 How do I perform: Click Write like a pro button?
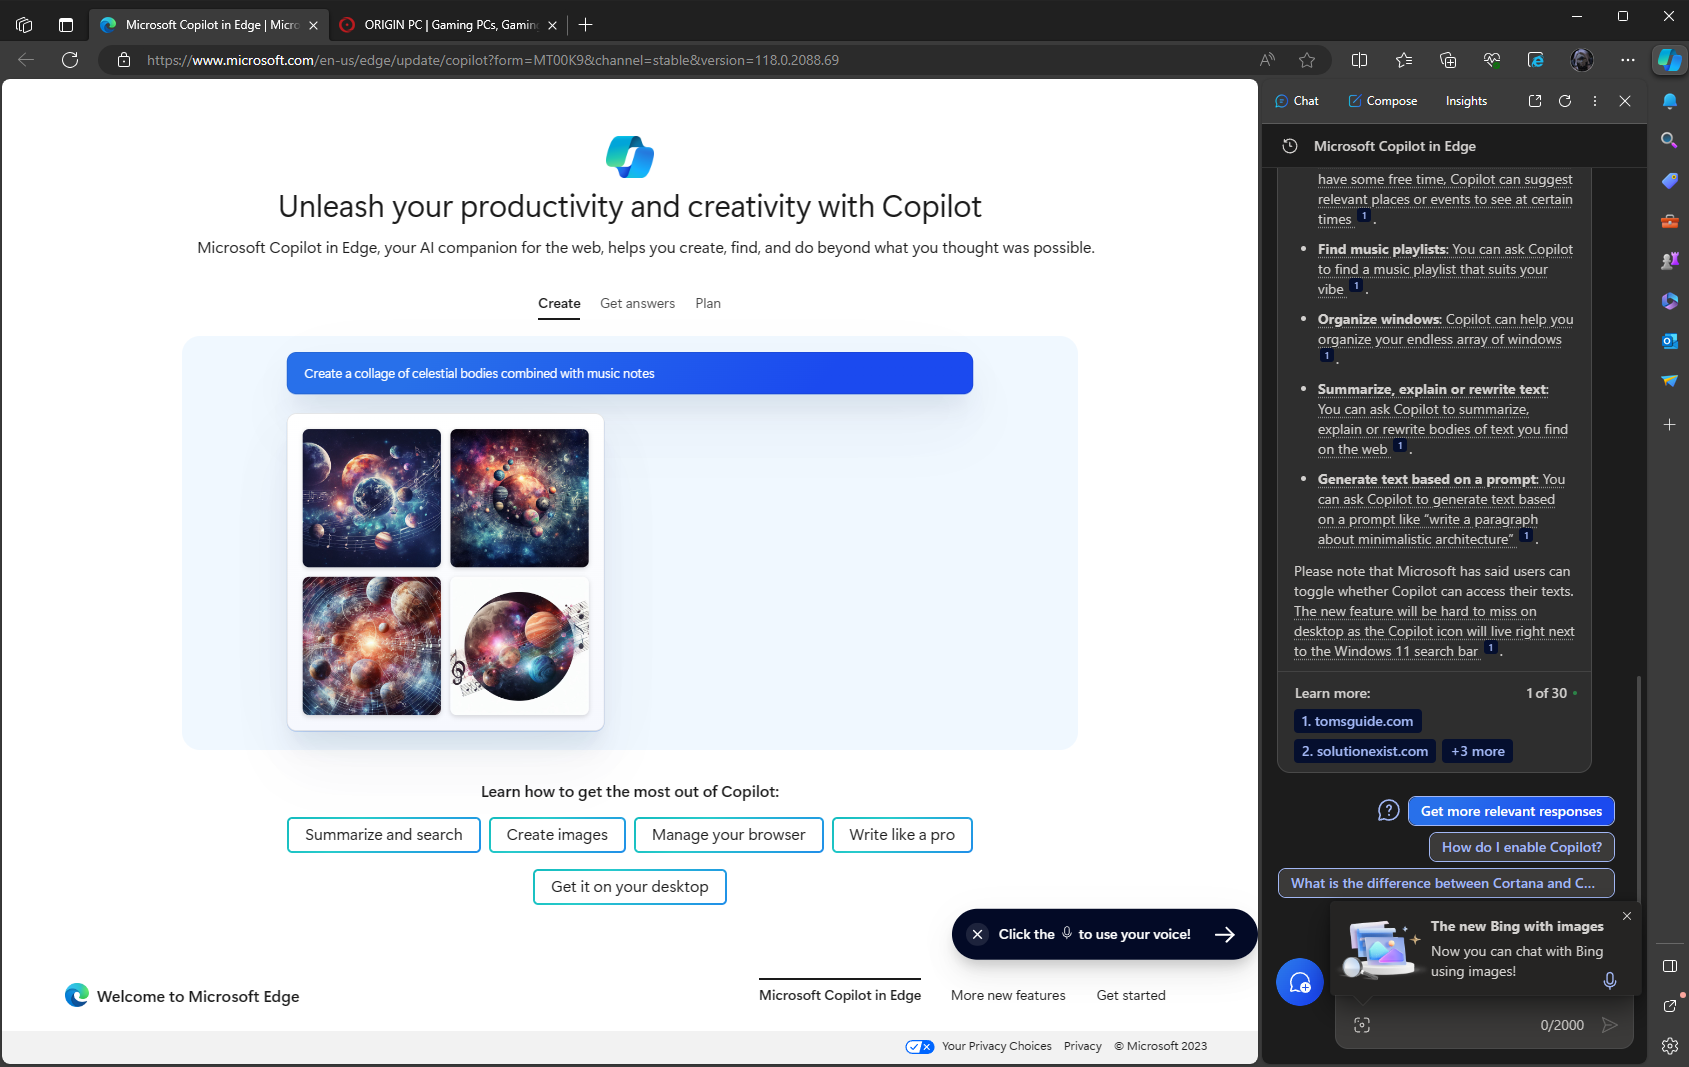tap(902, 835)
